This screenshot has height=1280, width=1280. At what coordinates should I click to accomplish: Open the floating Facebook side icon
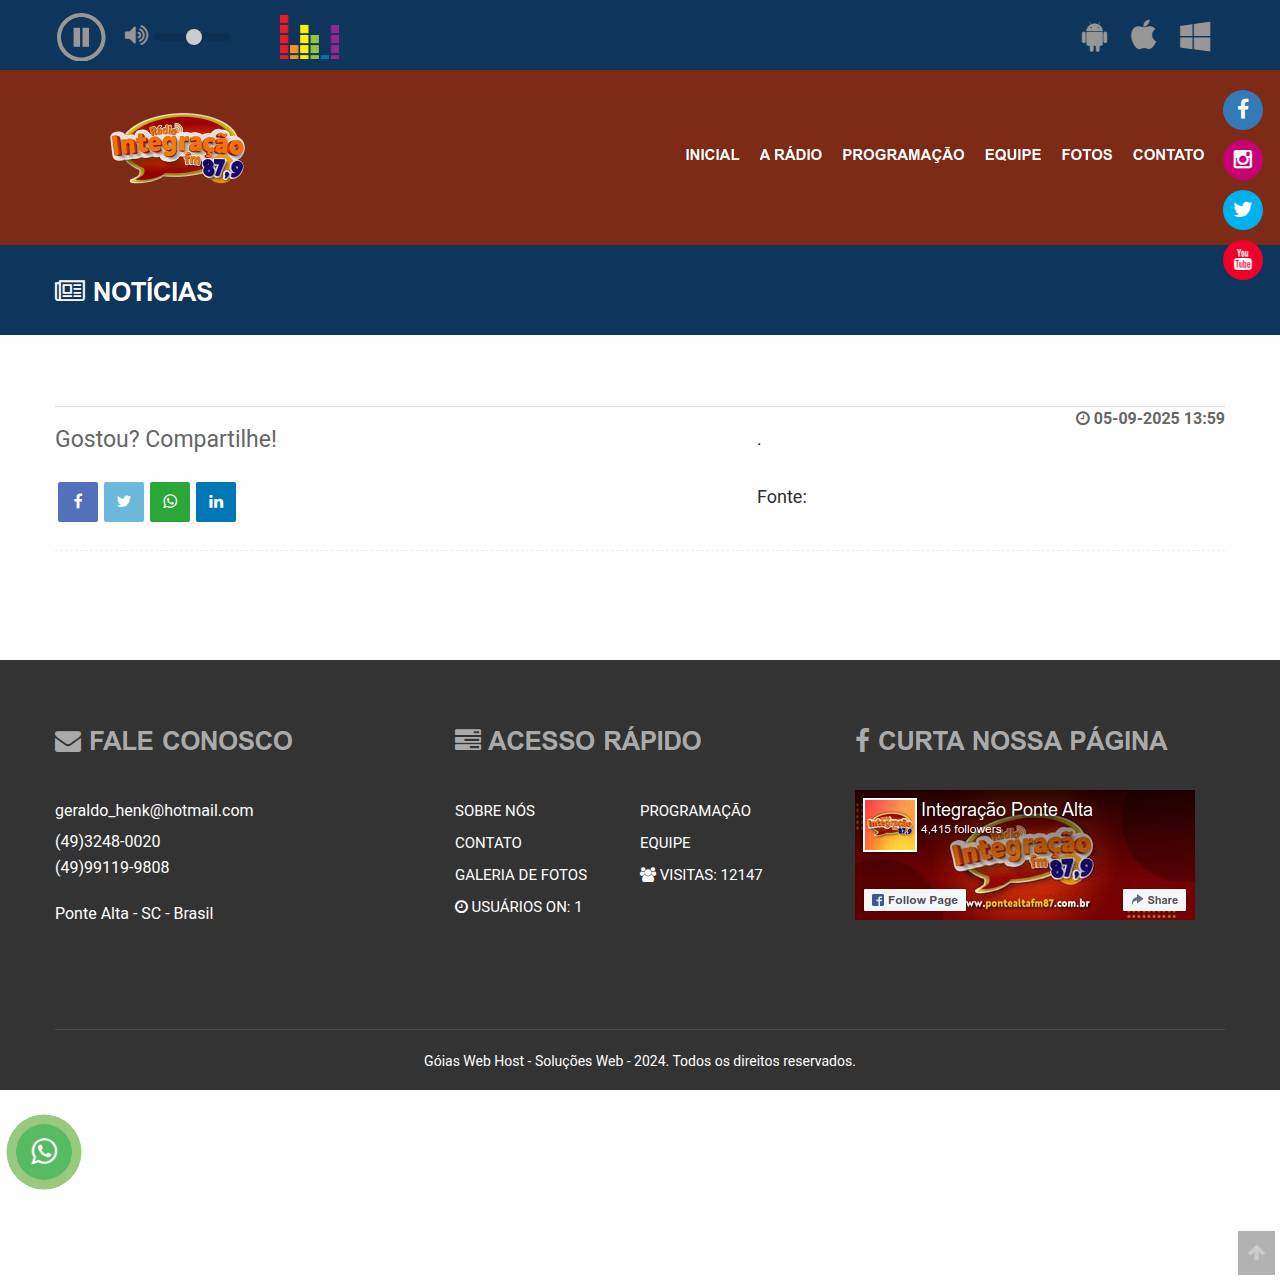[x=1243, y=109]
